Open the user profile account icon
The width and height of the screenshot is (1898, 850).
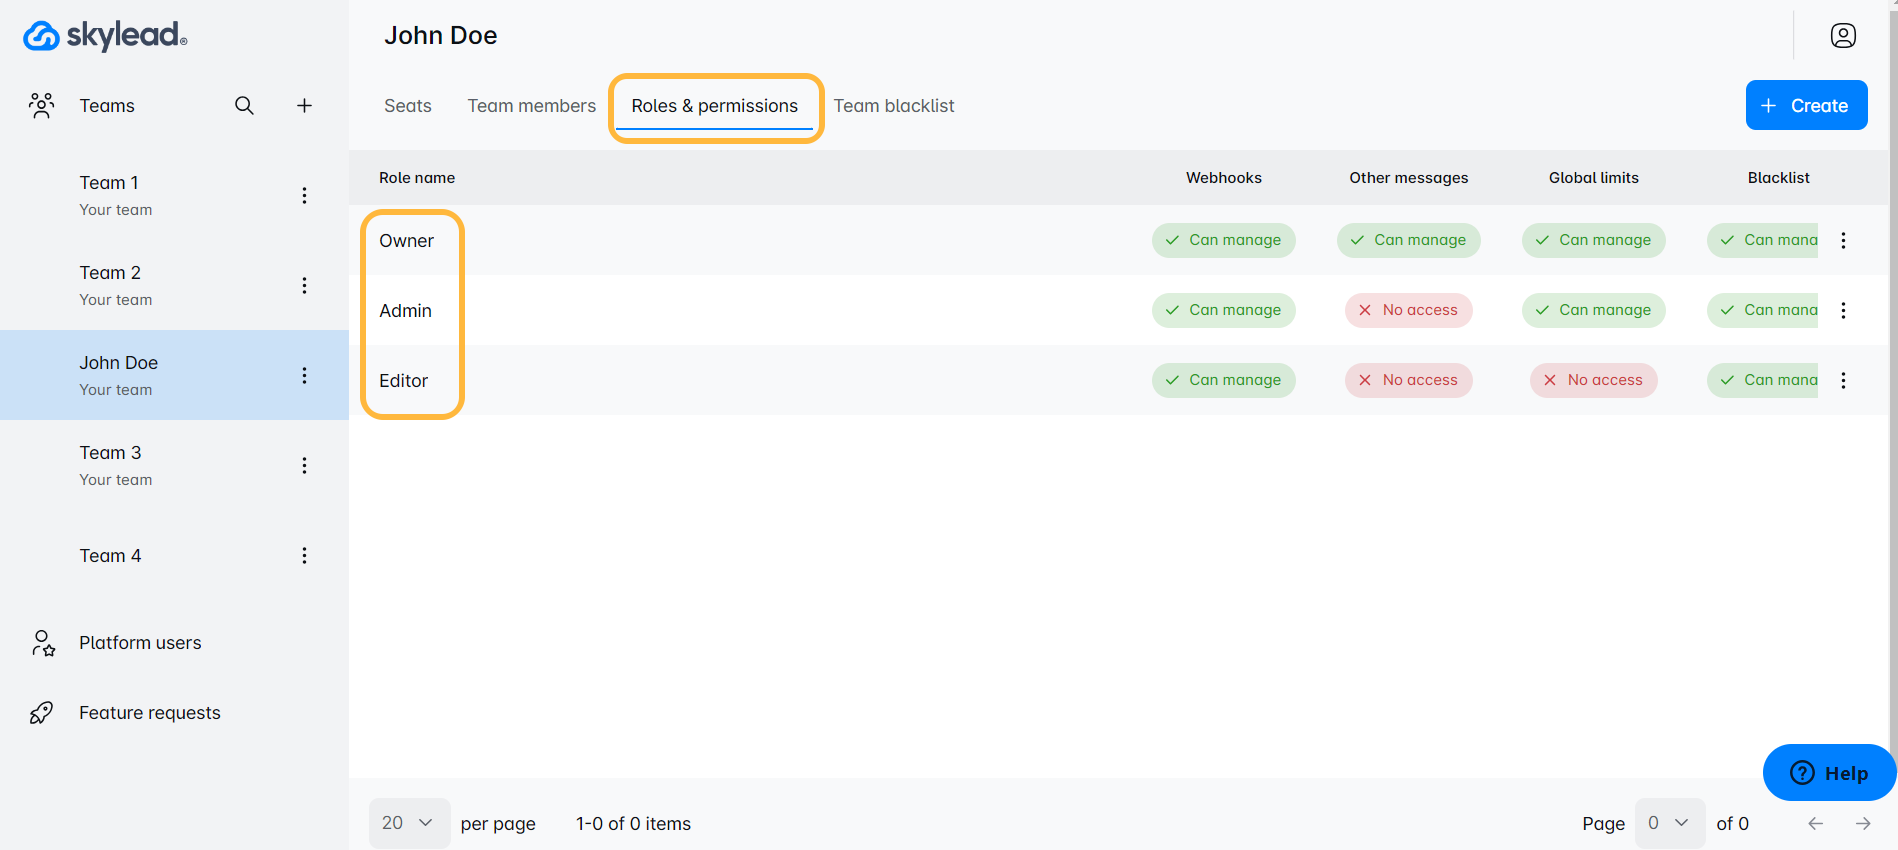1842,36
